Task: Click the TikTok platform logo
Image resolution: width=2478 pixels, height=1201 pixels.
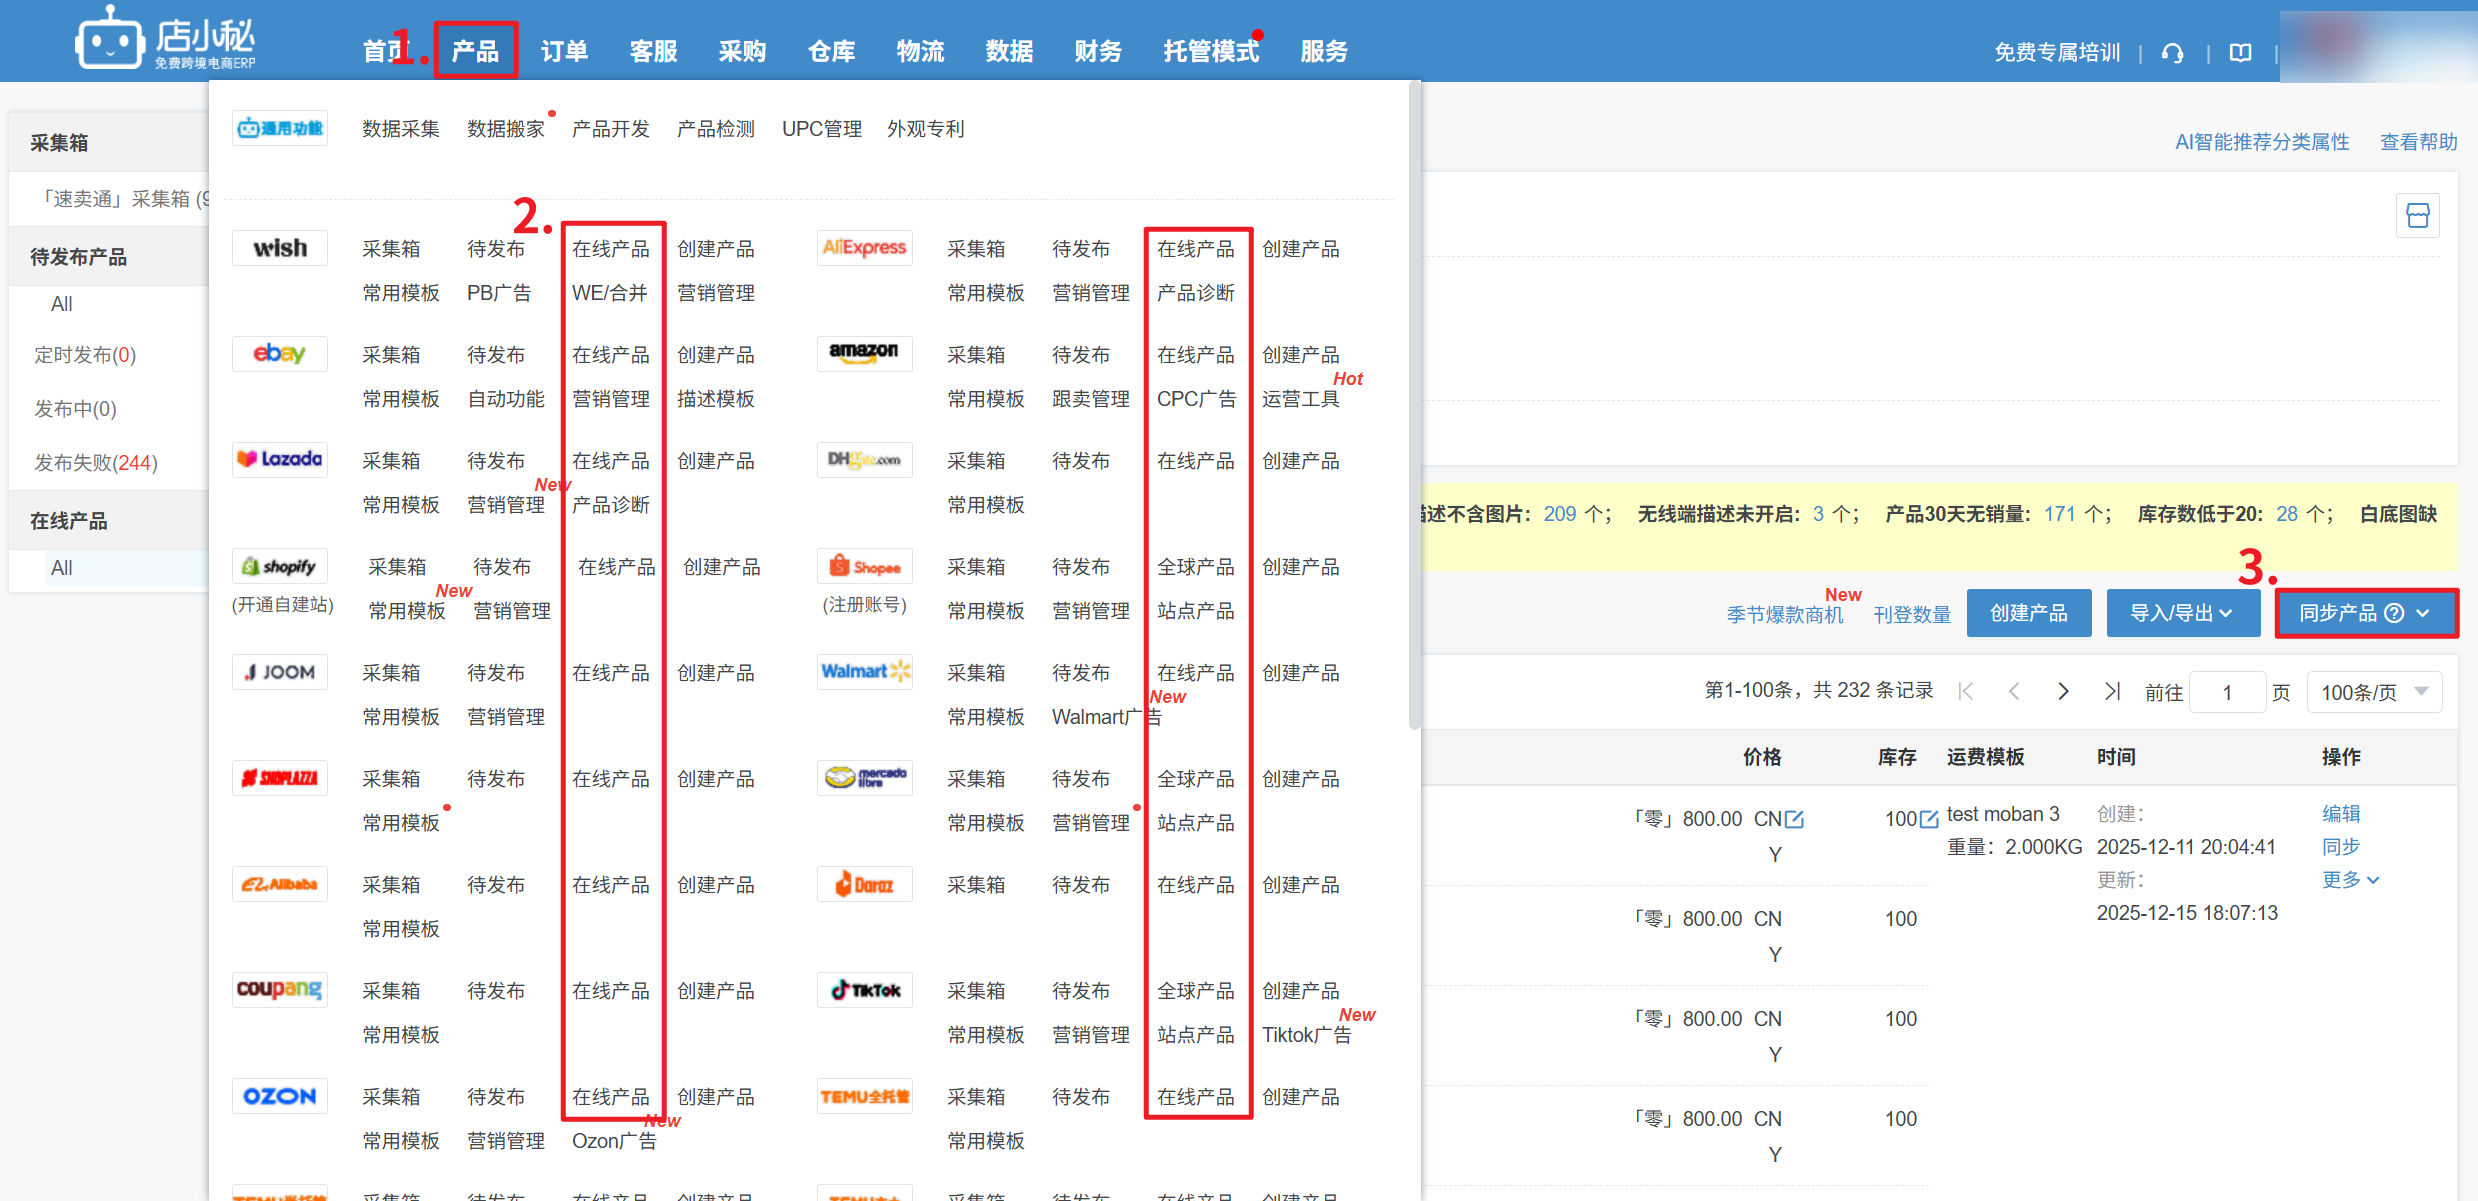Action: click(x=864, y=990)
